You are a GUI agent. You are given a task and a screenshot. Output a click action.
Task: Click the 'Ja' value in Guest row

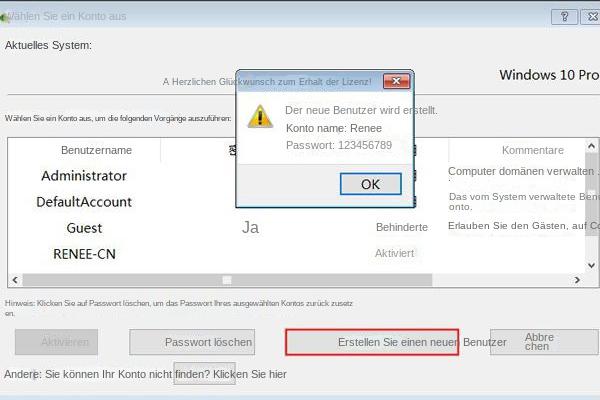[250, 227]
